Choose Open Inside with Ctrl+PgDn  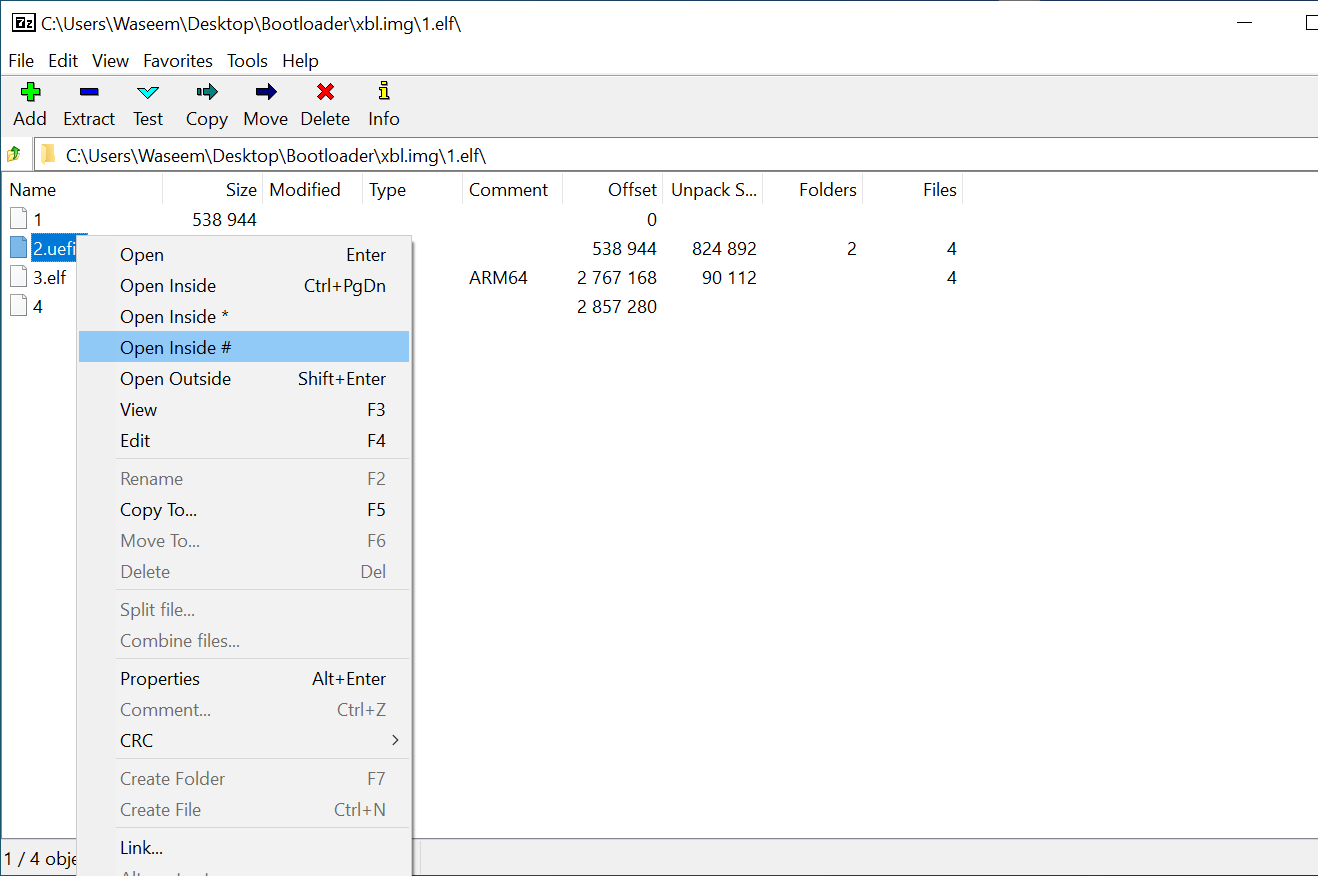click(244, 286)
